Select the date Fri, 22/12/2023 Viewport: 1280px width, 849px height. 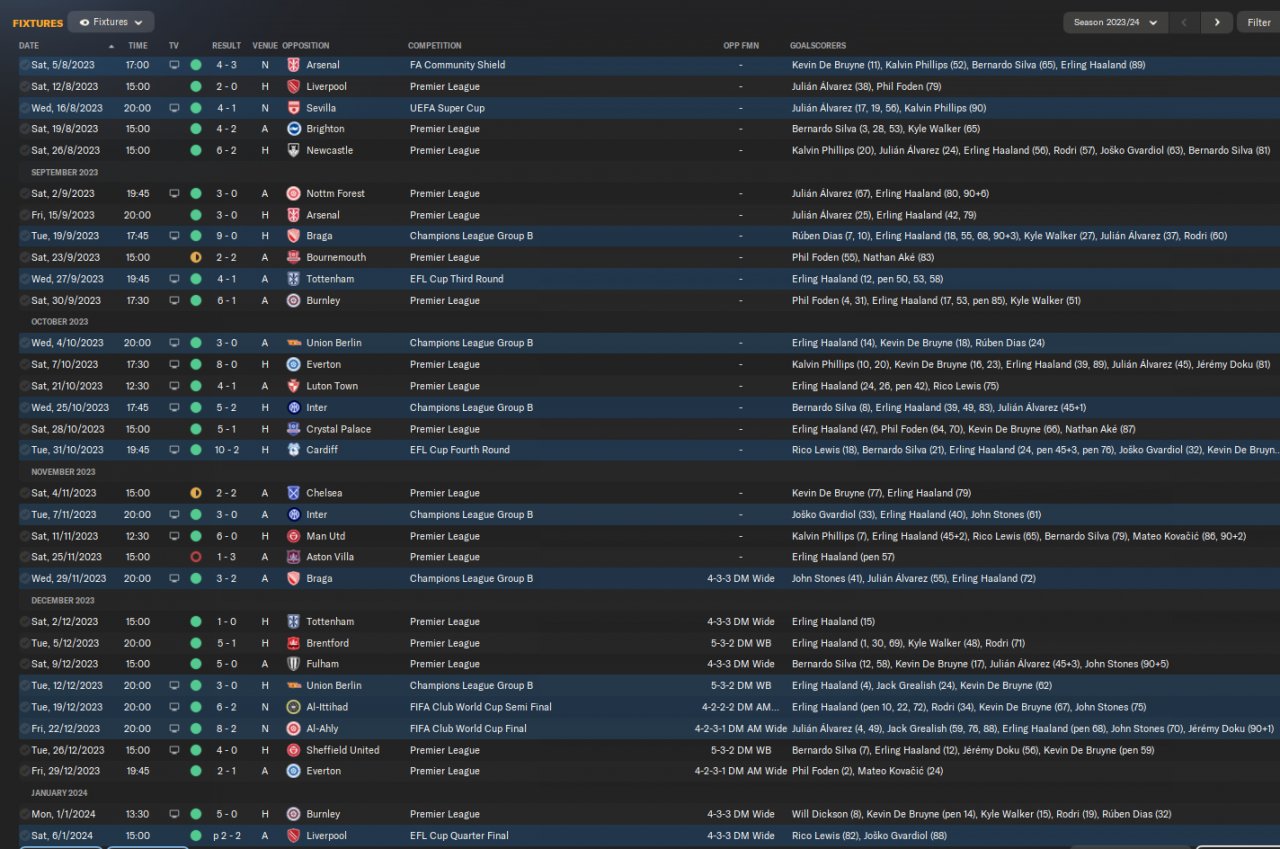click(x=66, y=729)
